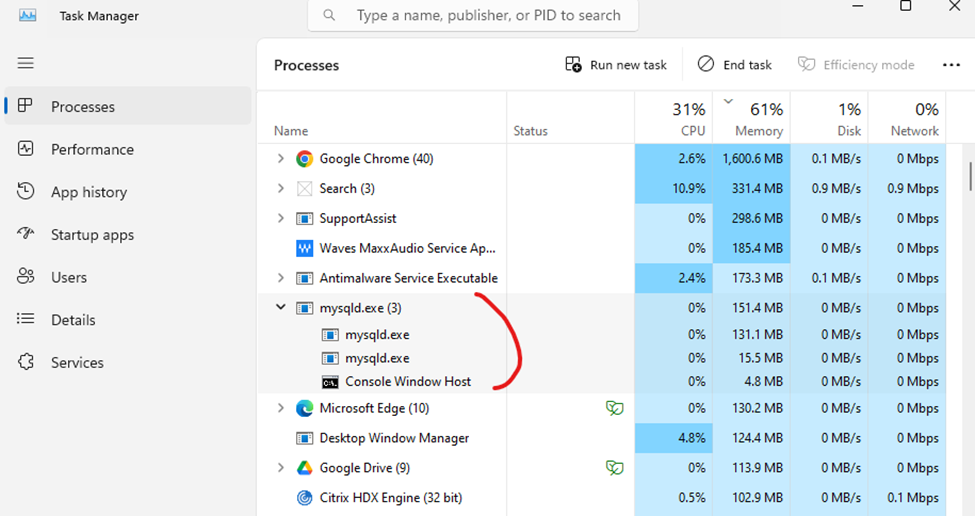975x516 pixels.
Task: Click the 1,600.6 MB memory cell
Action: 751,159
